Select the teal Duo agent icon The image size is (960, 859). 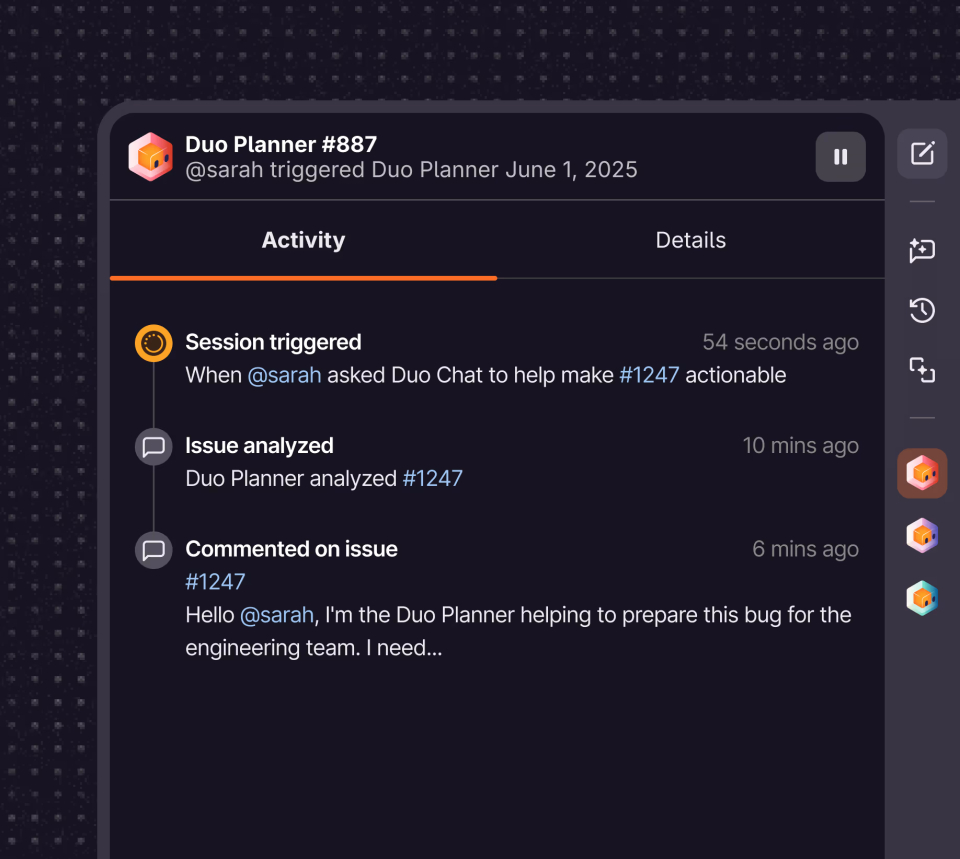(x=922, y=598)
